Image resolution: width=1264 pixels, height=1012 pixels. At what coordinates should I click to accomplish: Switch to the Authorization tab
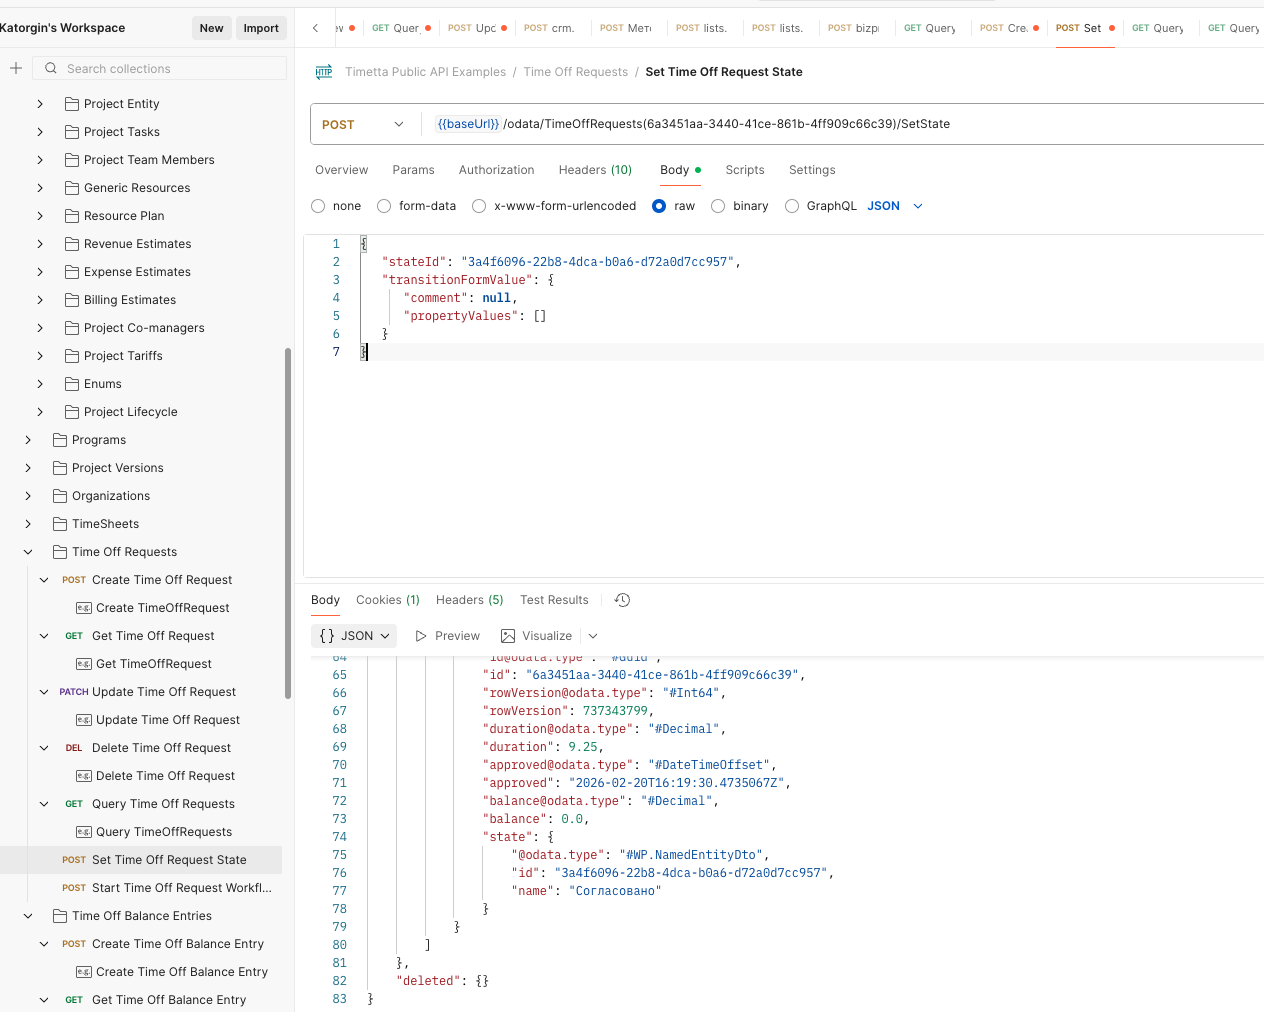[x=496, y=170]
